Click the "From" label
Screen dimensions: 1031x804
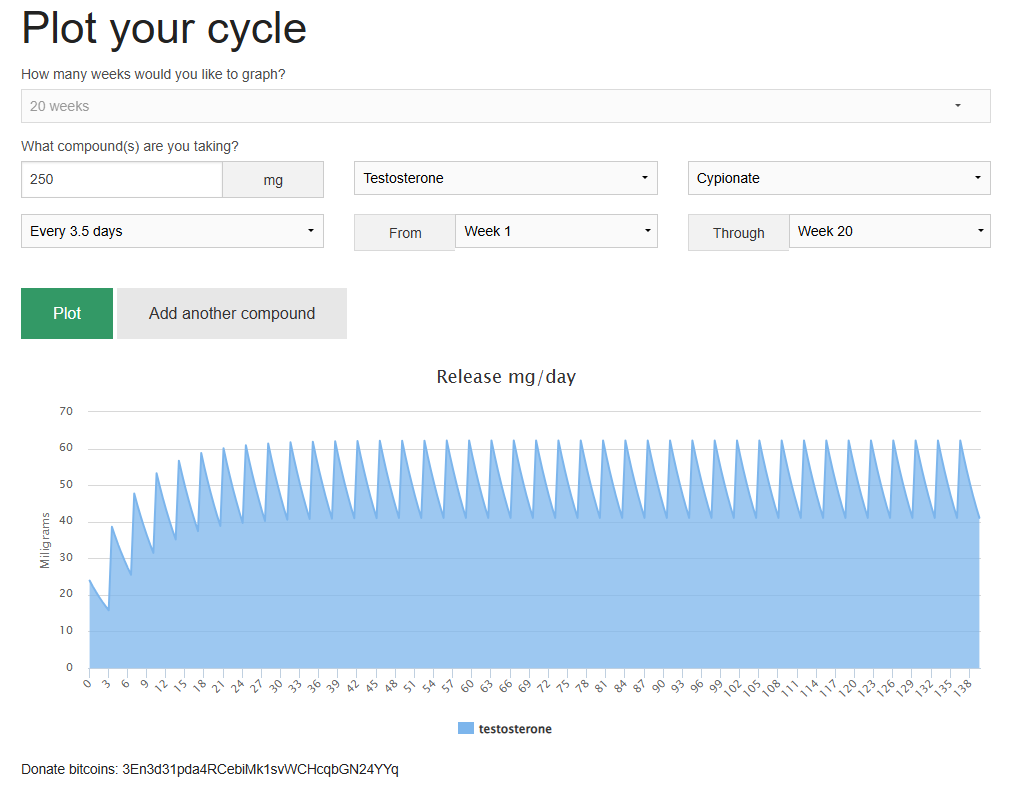coord(405,233)
